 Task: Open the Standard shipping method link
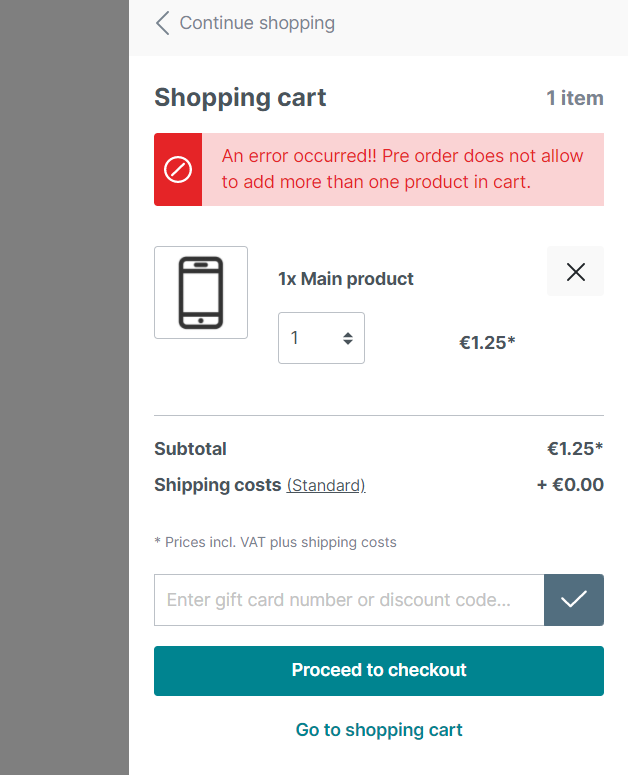pos(326,485)
